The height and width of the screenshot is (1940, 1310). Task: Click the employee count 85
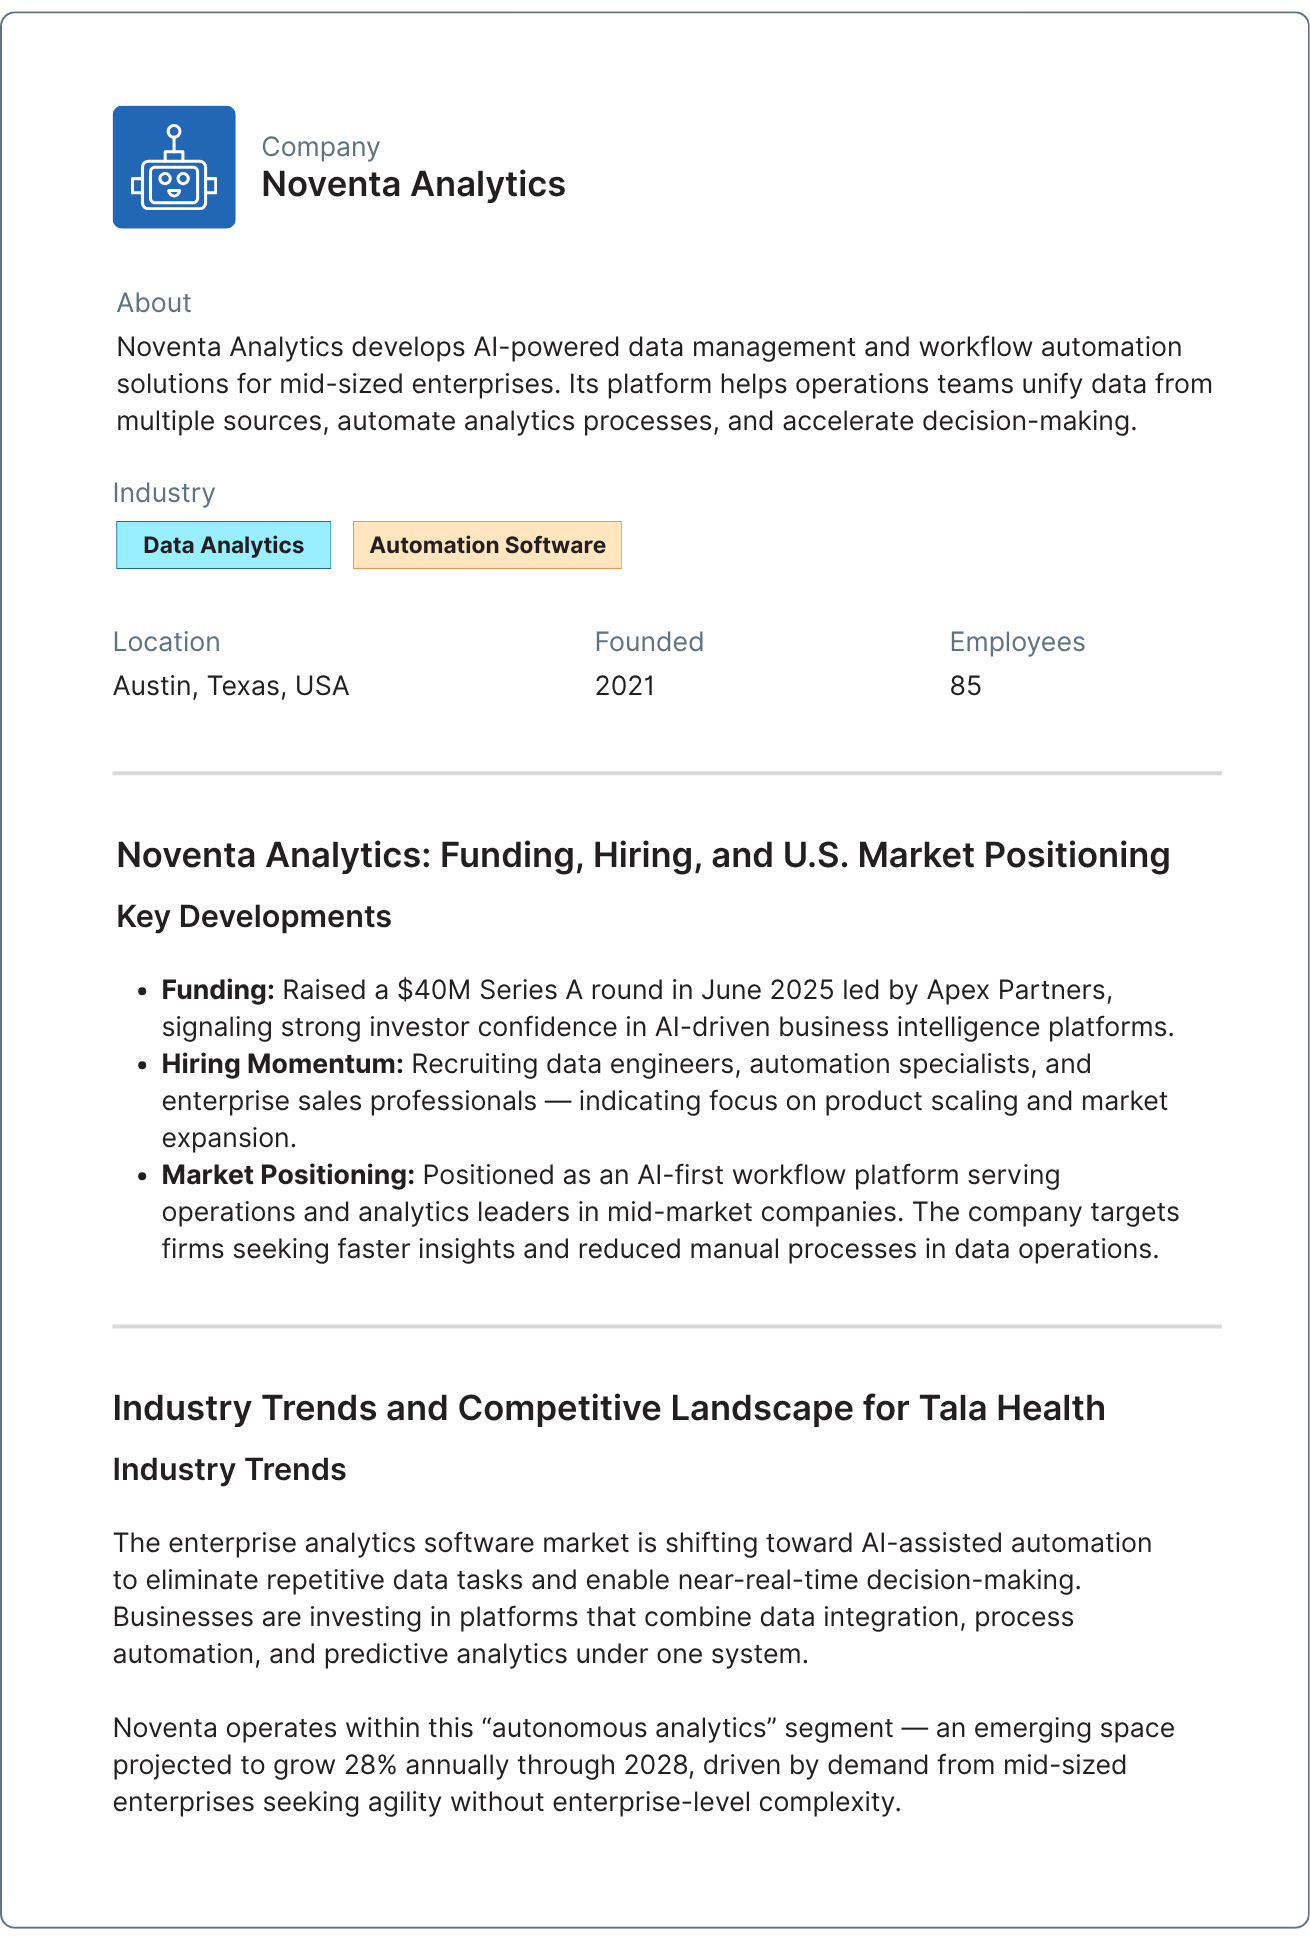click(965, 686)
